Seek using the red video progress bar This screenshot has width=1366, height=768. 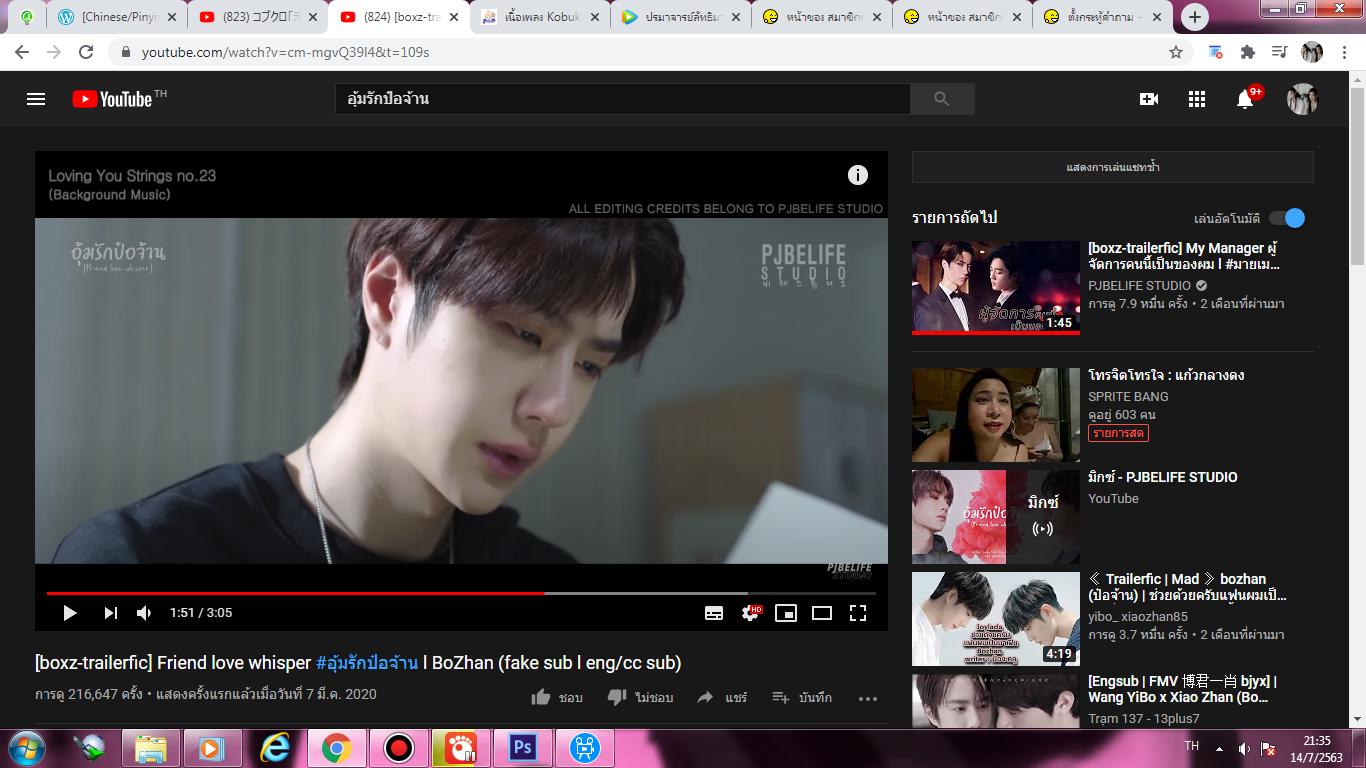pyautogui.click(x=461, y=593)
